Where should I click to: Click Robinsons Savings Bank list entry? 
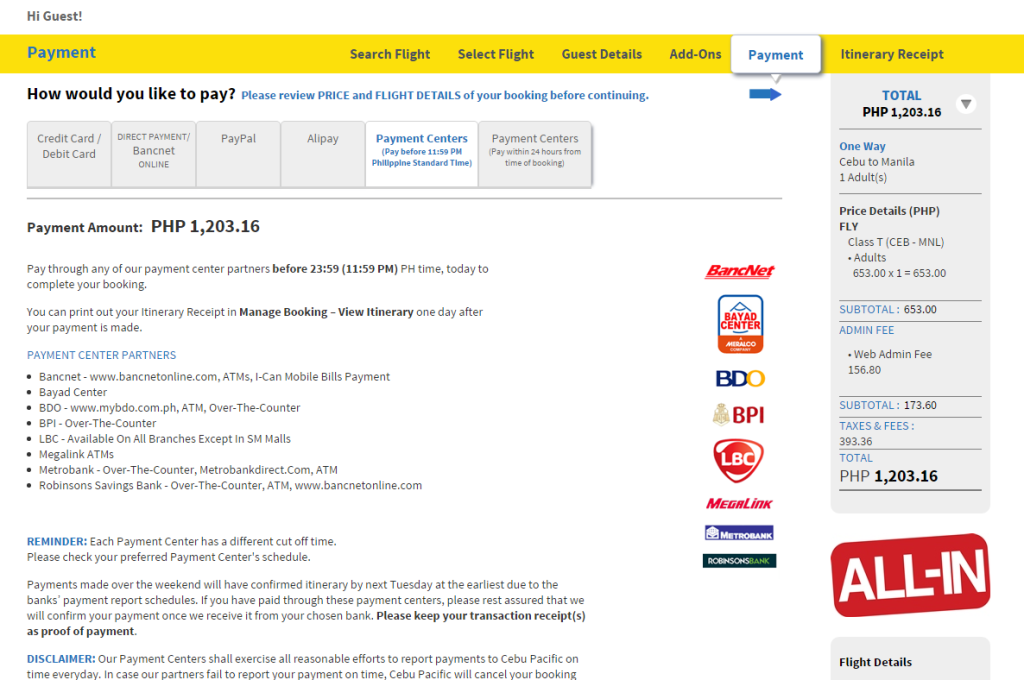pos(230,485)
